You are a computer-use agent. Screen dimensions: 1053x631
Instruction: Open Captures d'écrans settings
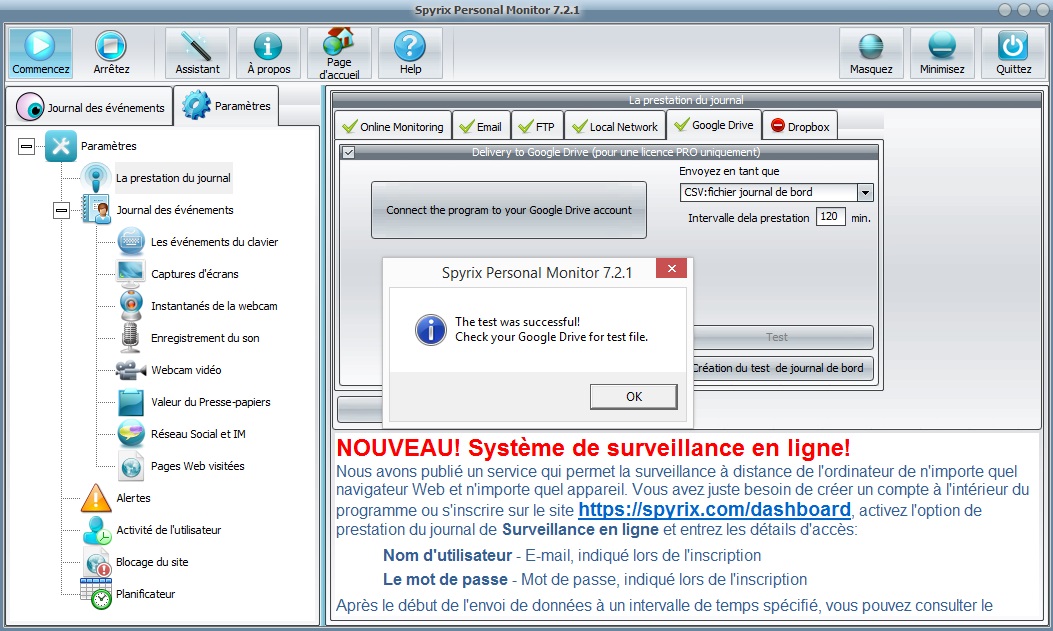pyautogui.click(x=195, y=274)
